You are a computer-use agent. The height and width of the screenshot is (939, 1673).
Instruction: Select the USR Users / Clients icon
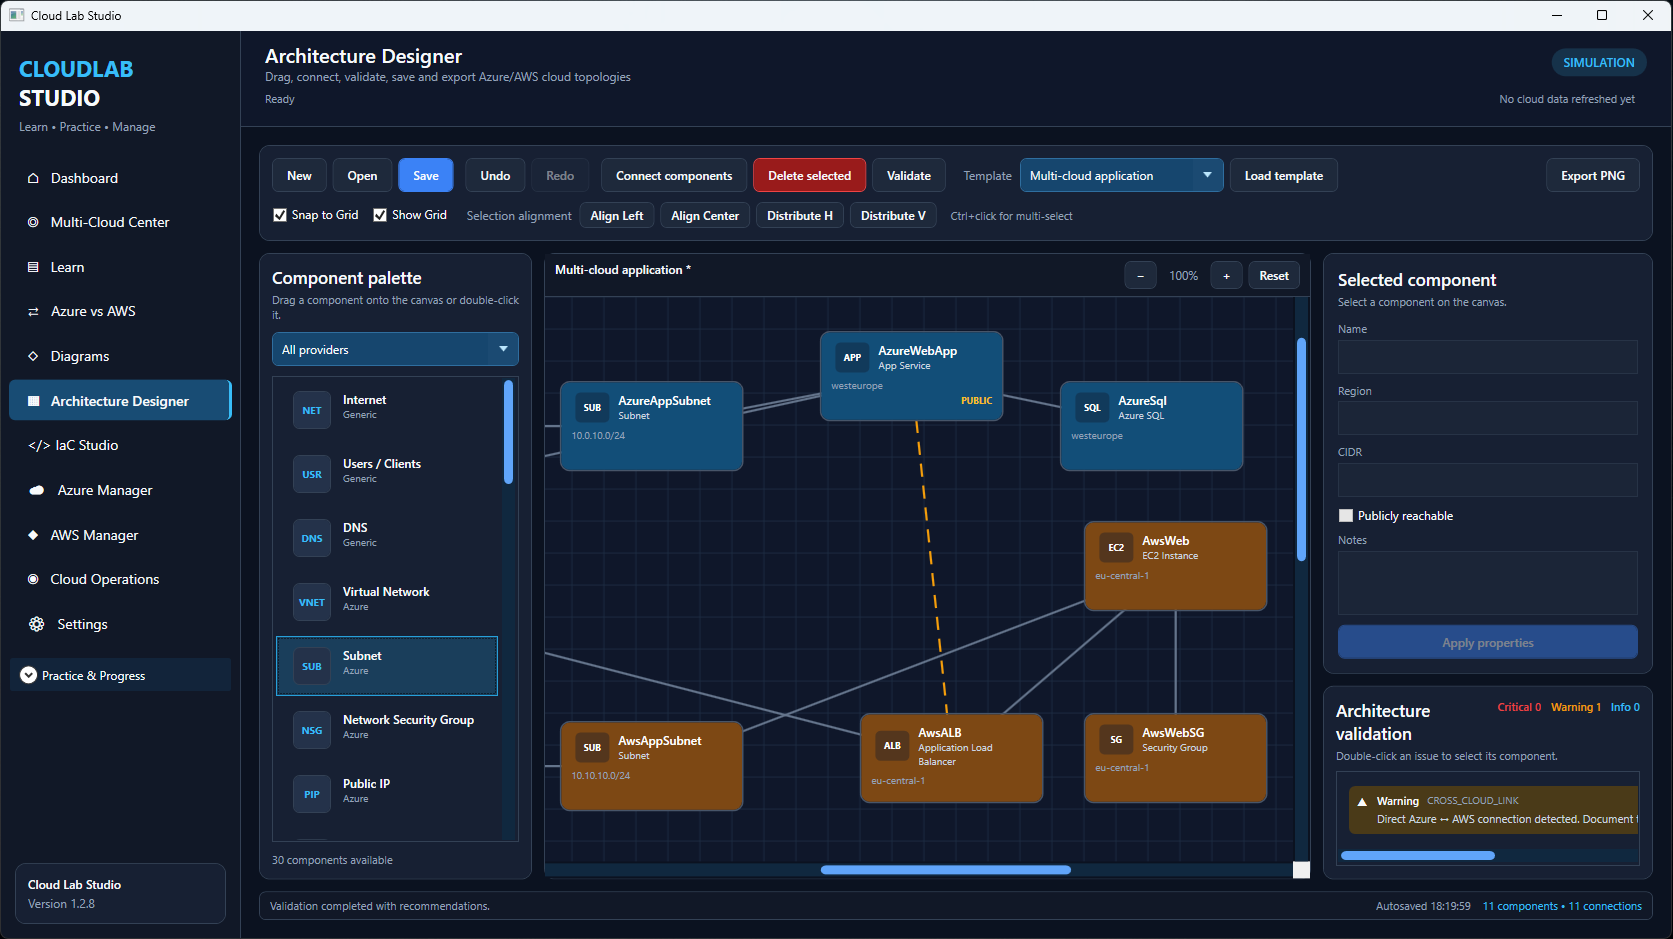click(x=312, y=474)
